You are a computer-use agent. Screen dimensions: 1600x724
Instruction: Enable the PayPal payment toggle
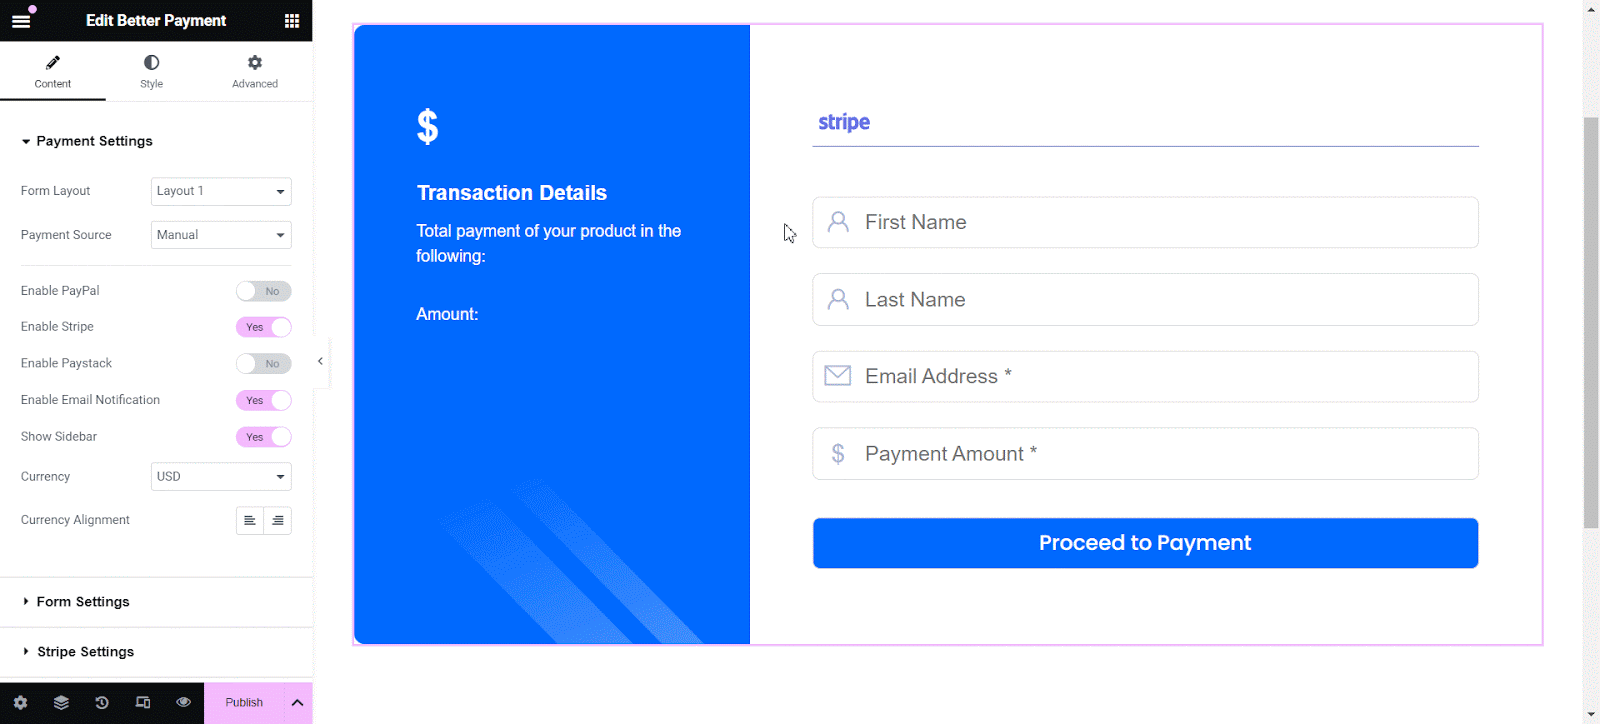pyautogui.click(x=263, y=290)
